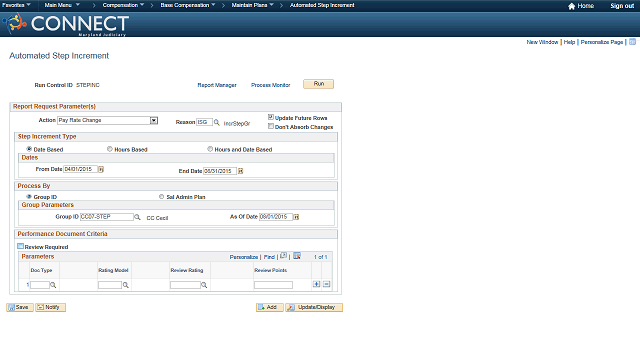Click the Review Rating lookup magnifier
Viewport: 640px width, 360px height.
[204, 285]
